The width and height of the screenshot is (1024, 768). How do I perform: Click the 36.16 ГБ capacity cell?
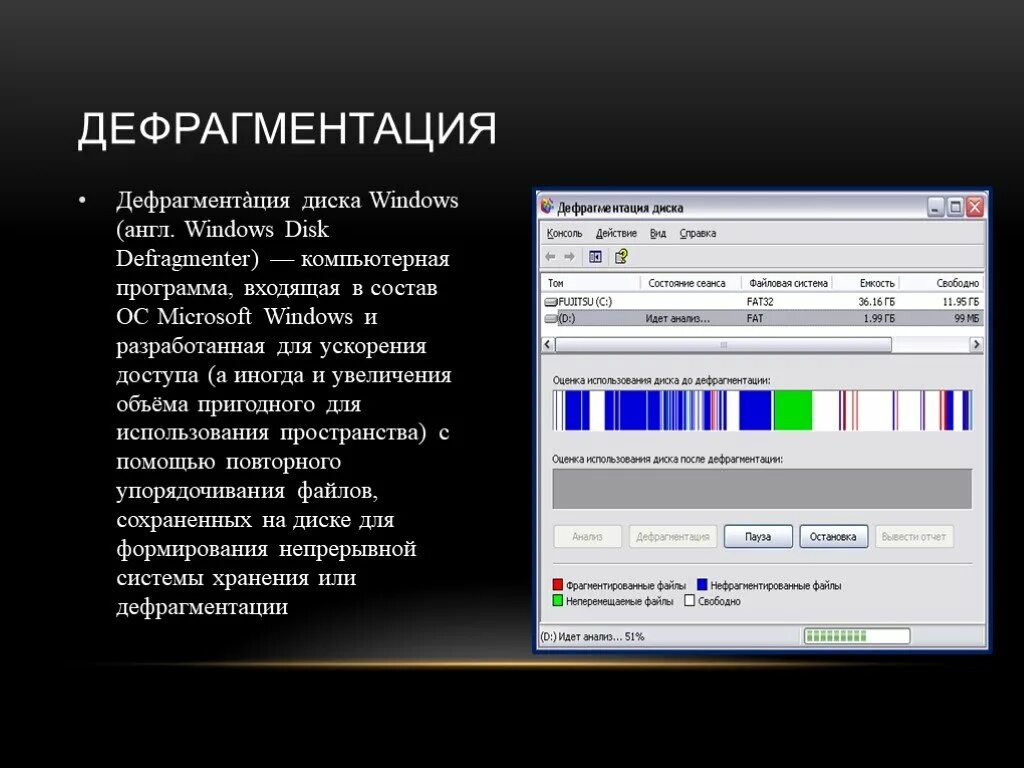(x=876, y=302)
